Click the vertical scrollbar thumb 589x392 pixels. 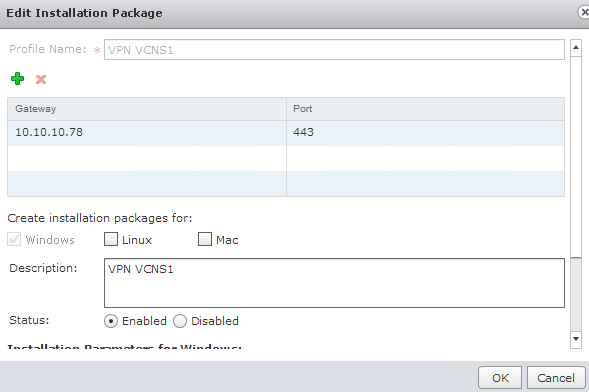click(576, 157)
